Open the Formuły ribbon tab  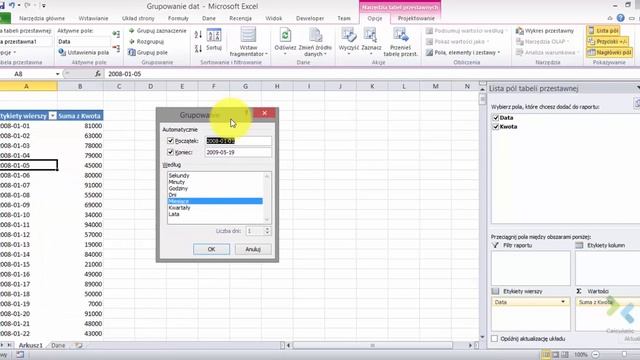point(178,18)
